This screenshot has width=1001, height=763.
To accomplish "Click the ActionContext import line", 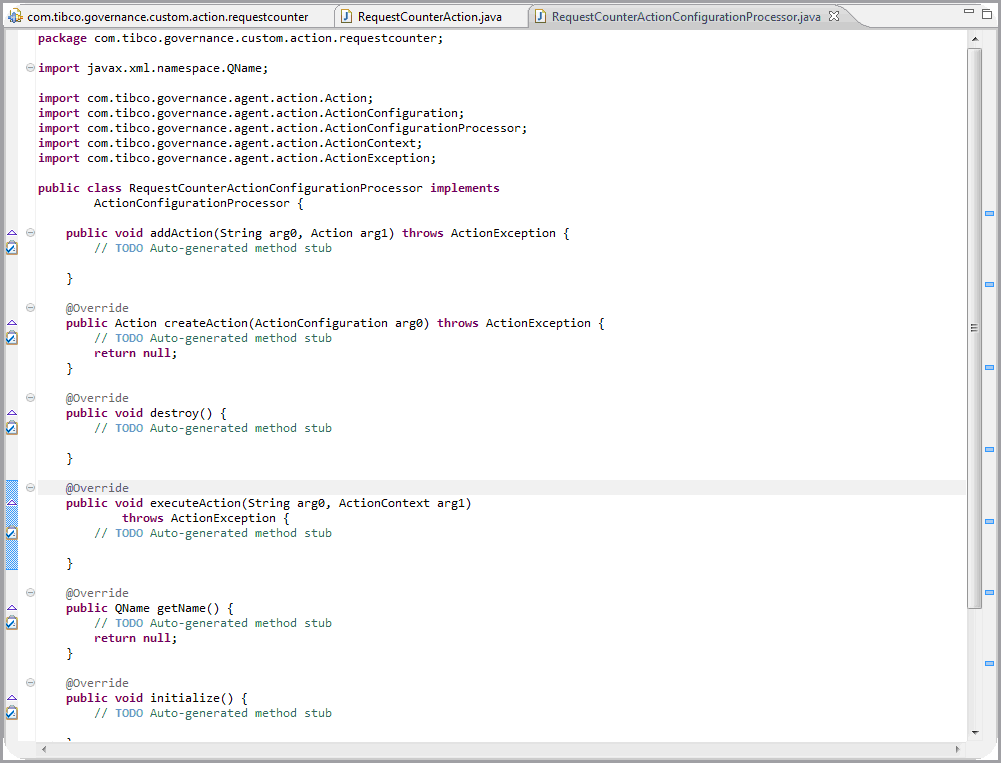I will click(x=230, y=143).
